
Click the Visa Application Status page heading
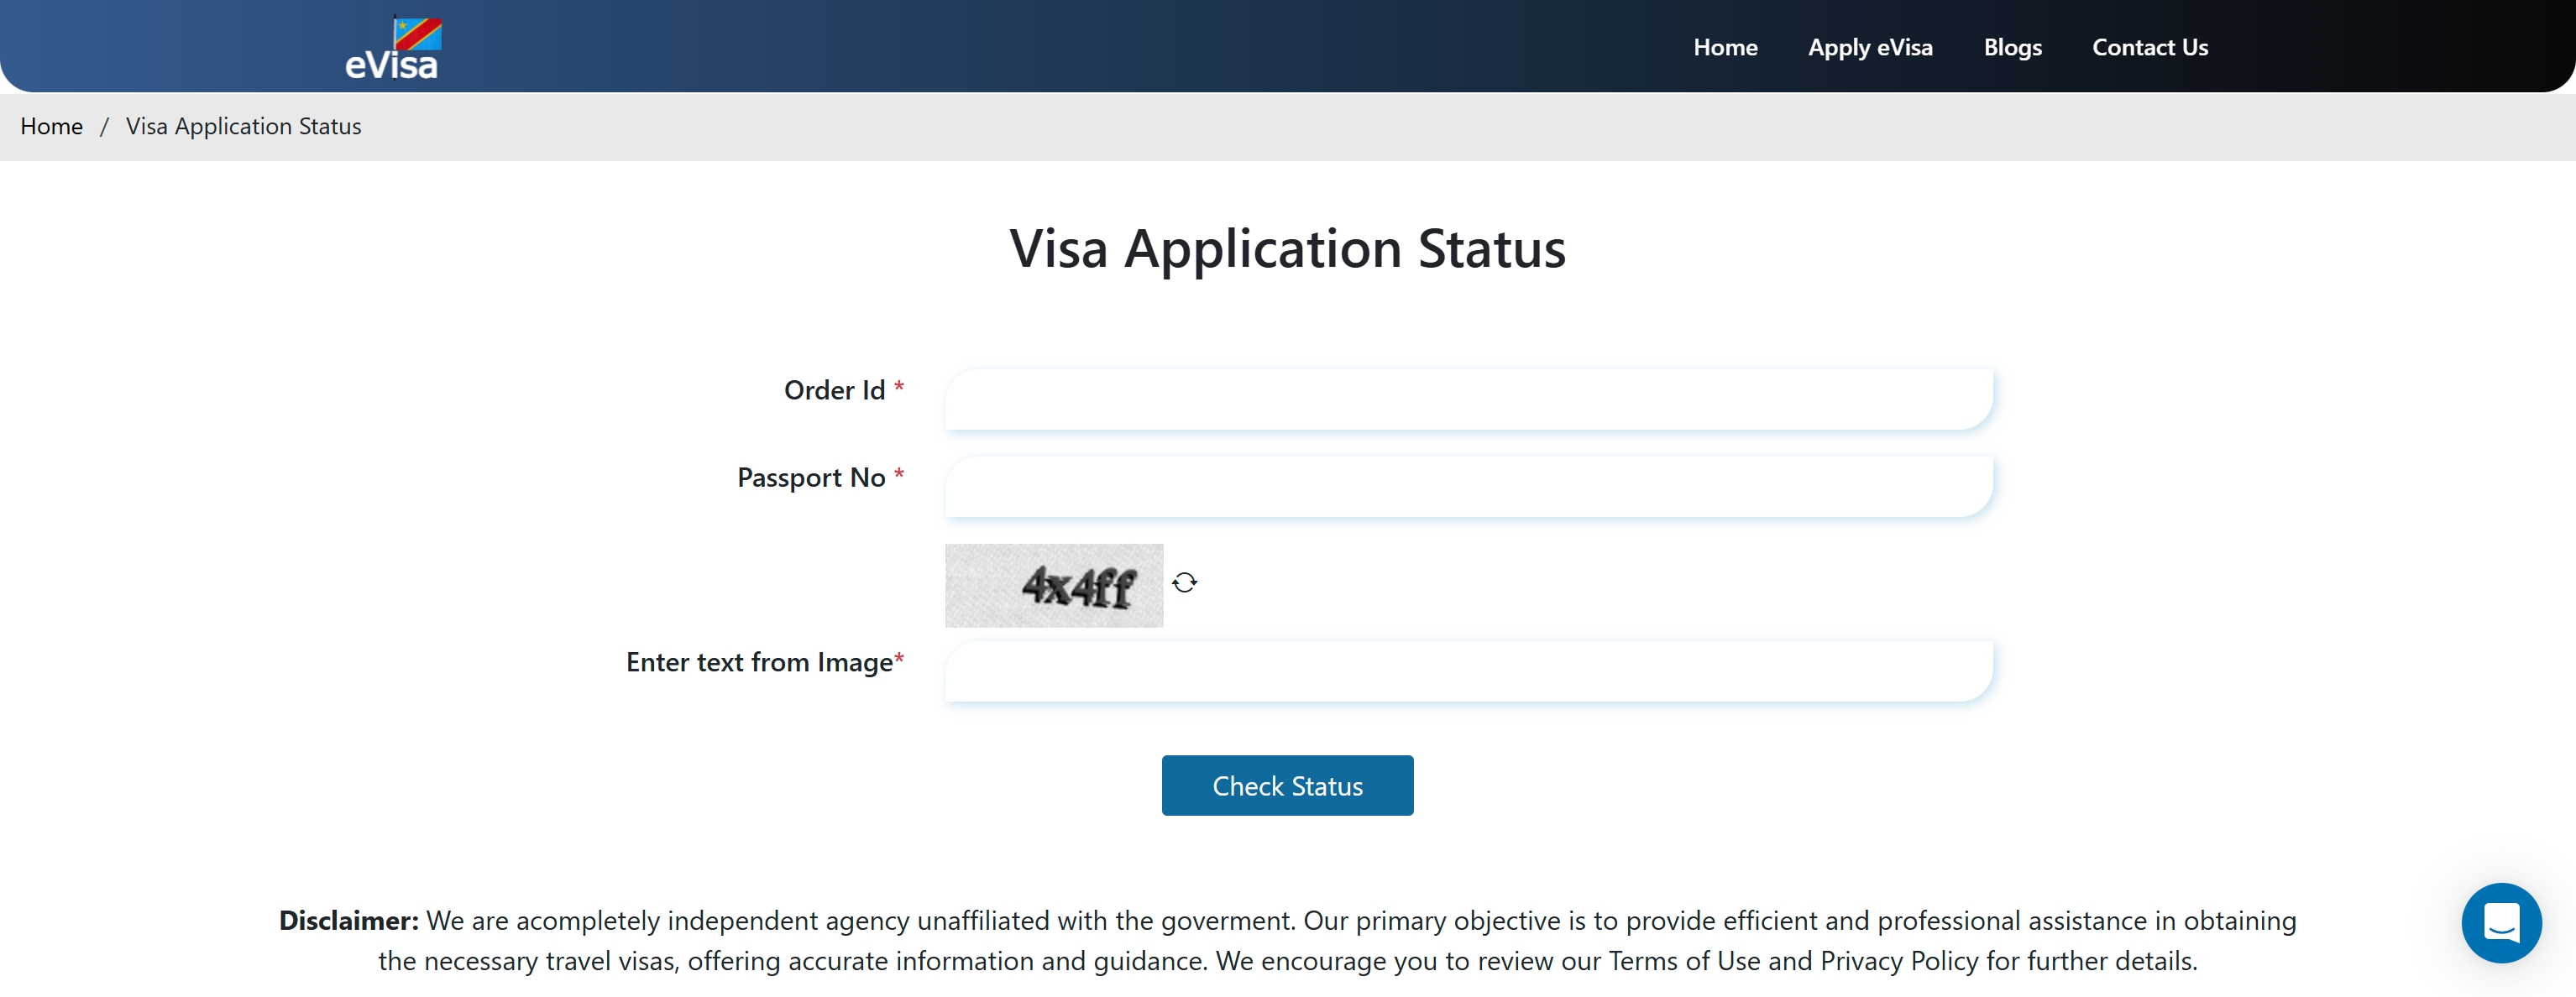pyautogui.click(x=1287, y=249)
